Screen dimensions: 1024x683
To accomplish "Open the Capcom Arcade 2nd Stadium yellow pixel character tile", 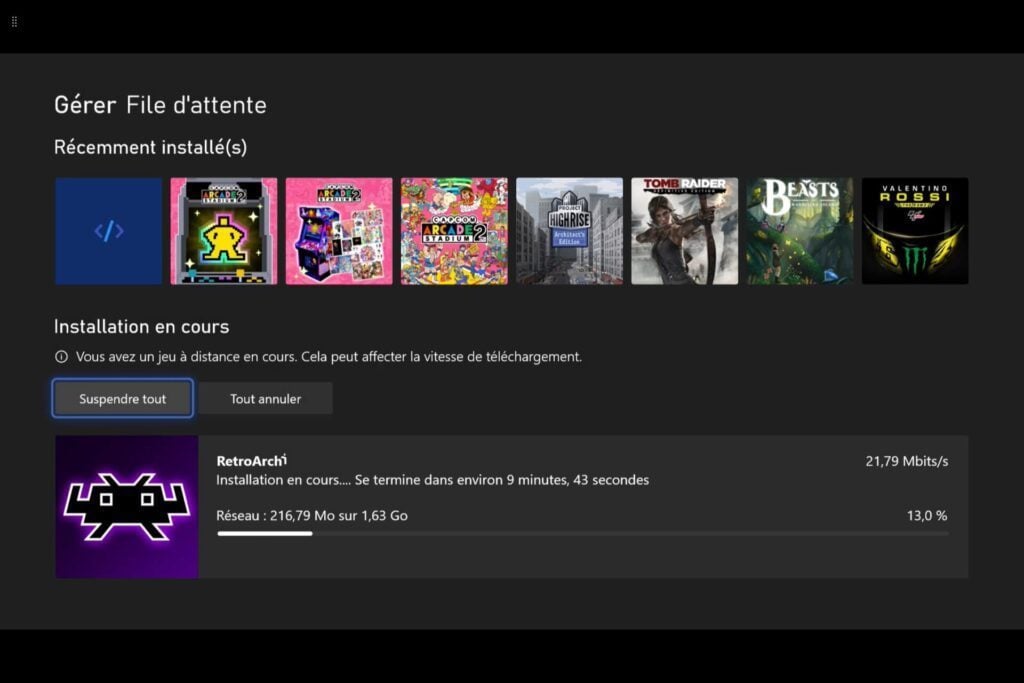I will tap(224, 231).
